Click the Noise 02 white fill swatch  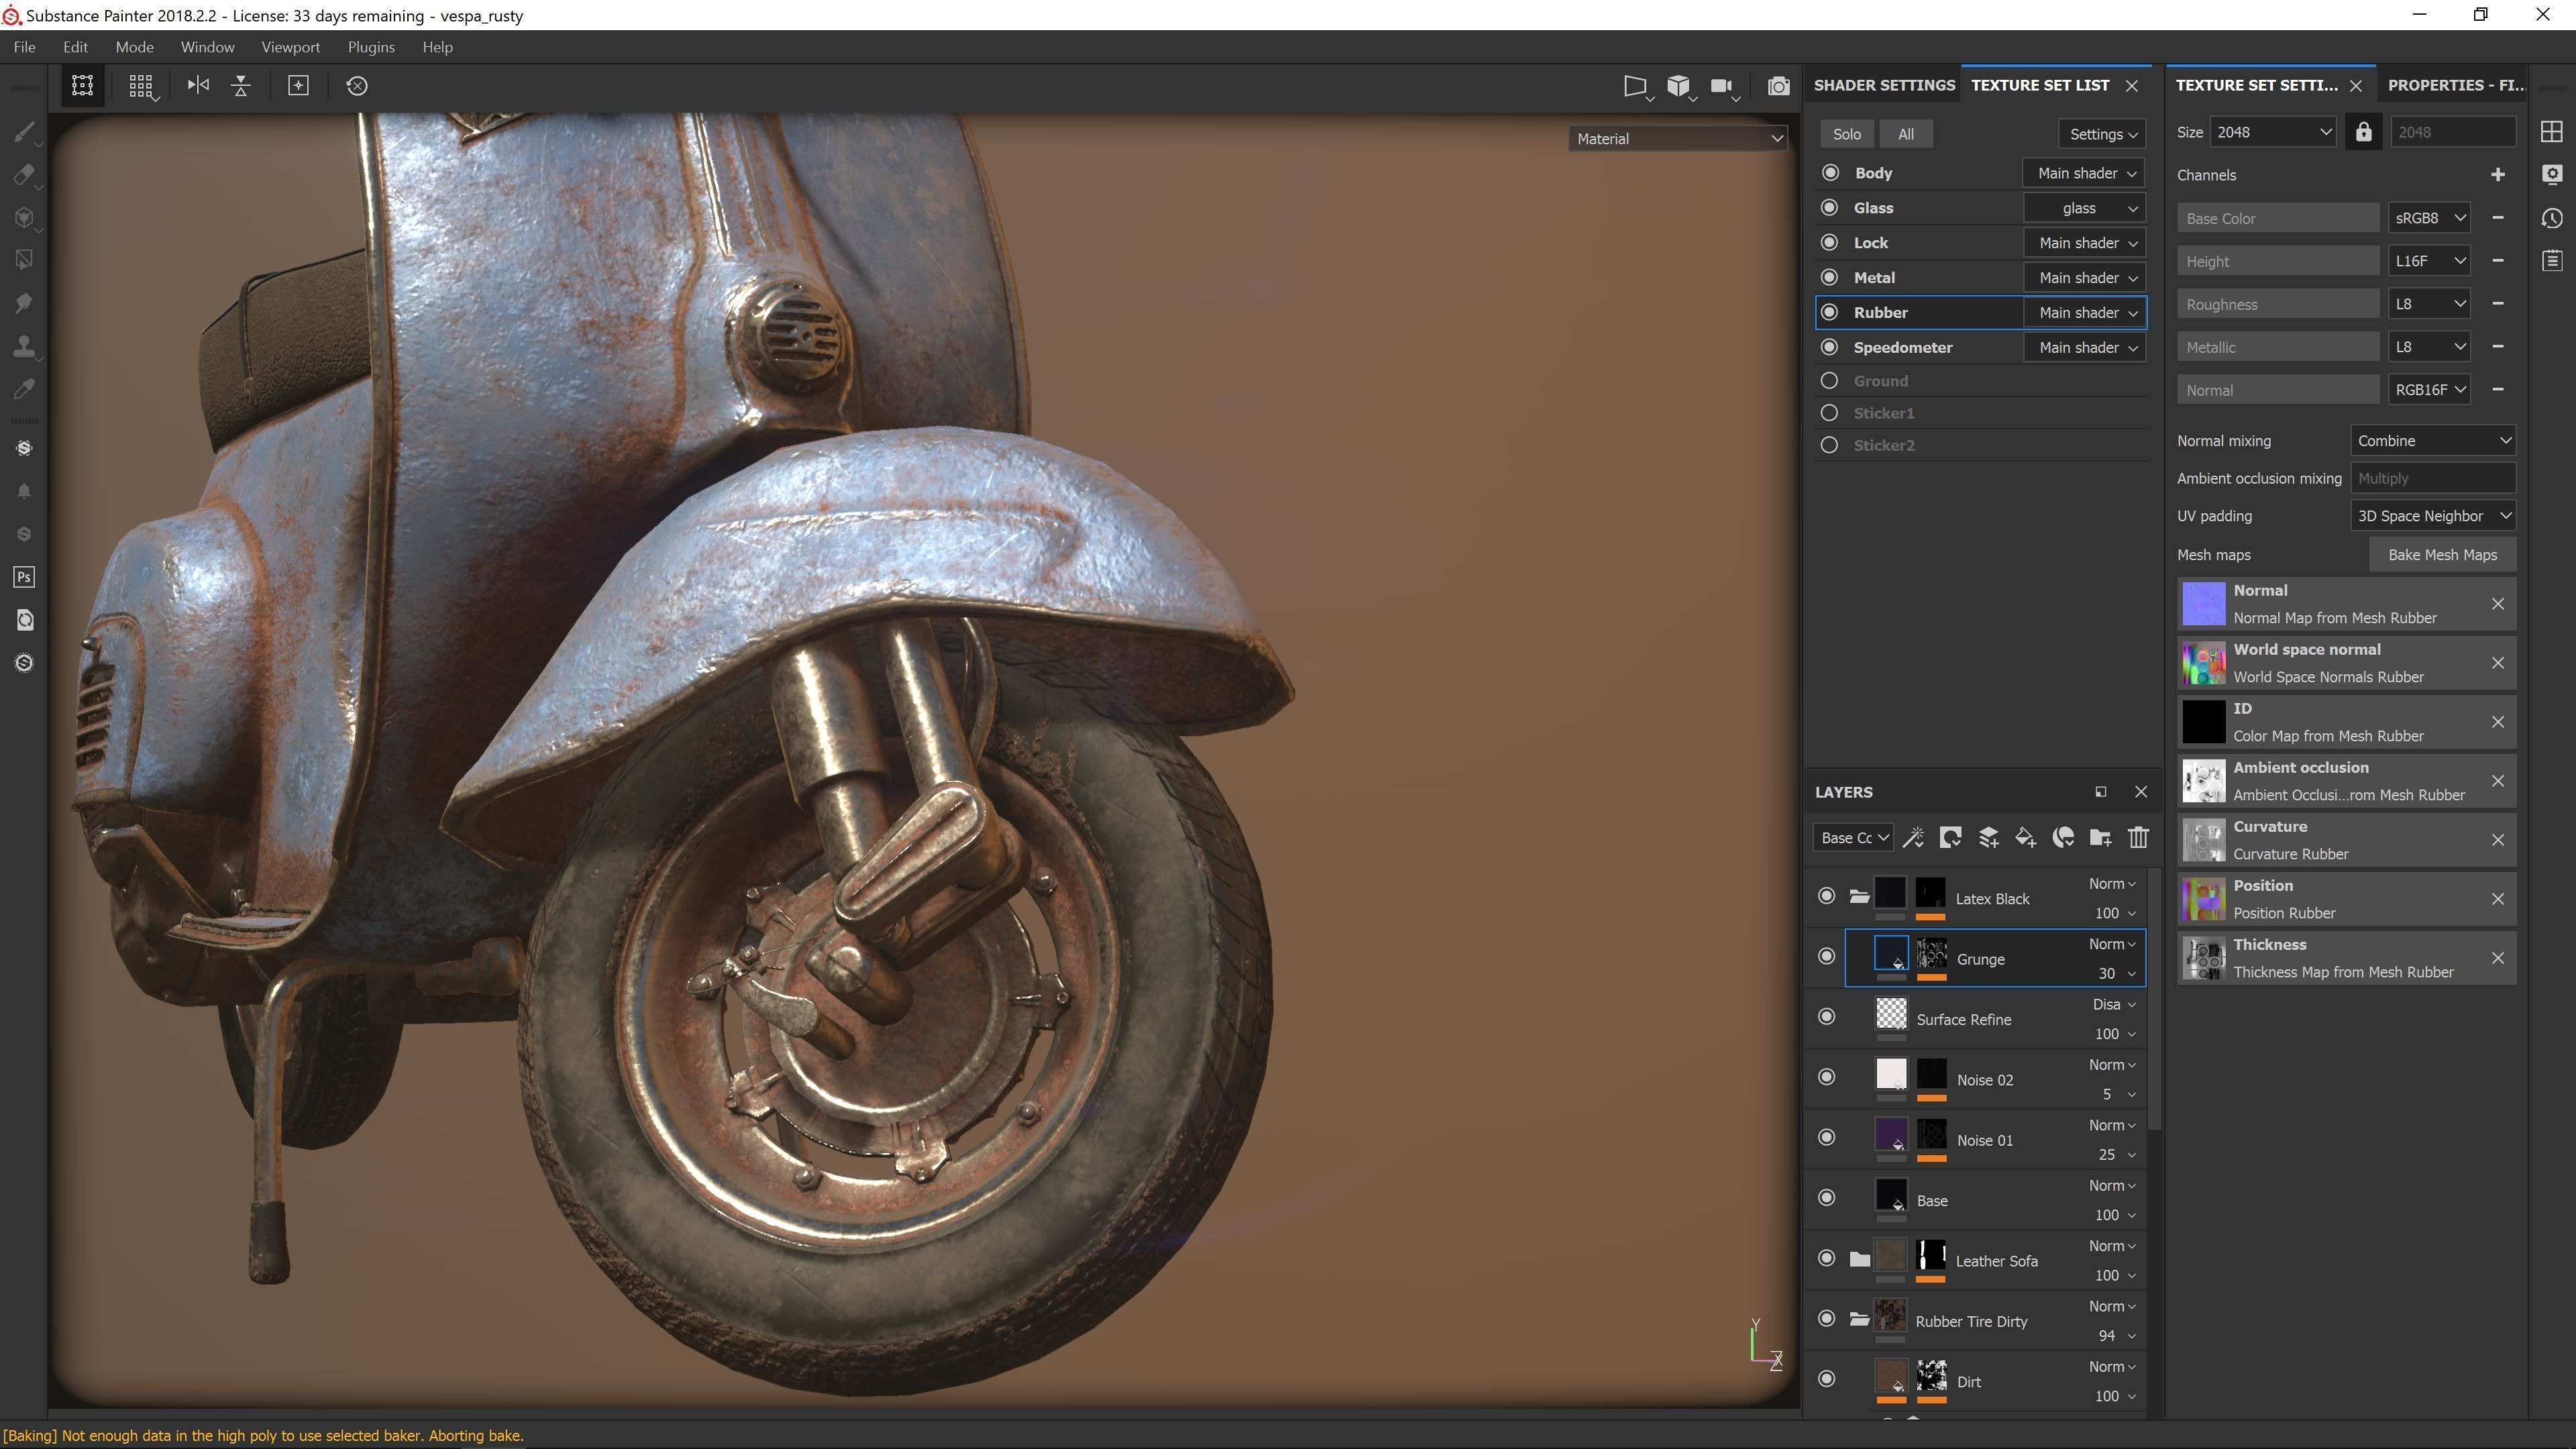pos(1891,1075)
